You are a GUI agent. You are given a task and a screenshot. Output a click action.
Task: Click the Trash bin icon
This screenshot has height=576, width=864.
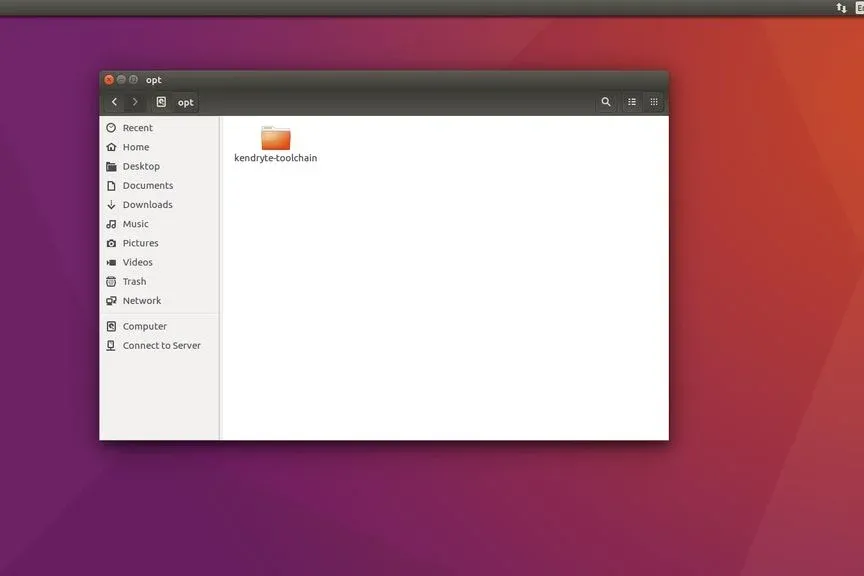[x=111, y=282]
